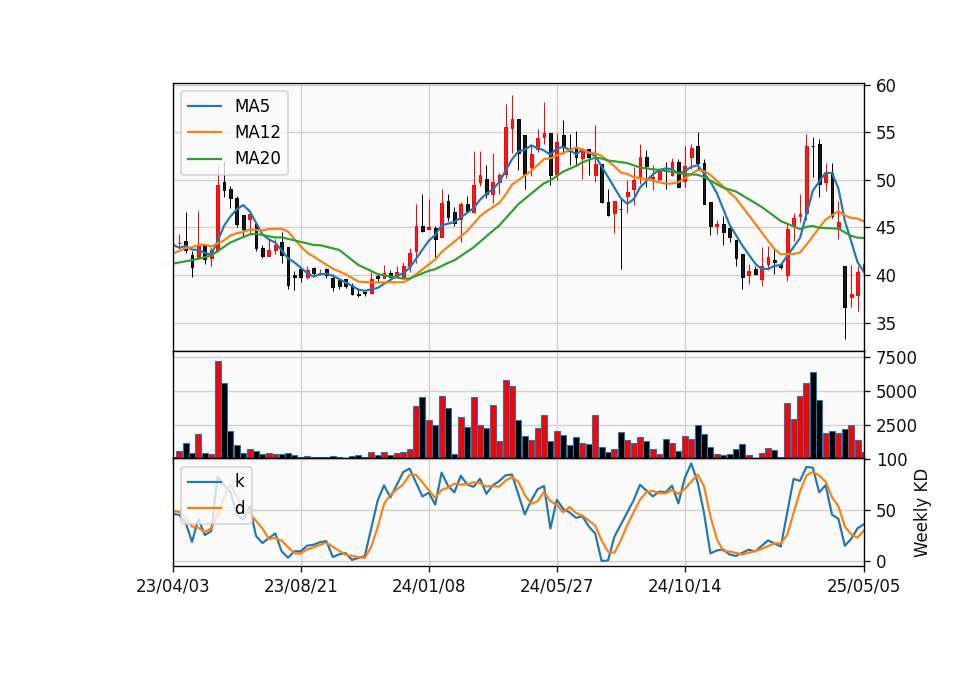Click the green MA20 legend line sample

pyautogui.click(x=204, y=159)
